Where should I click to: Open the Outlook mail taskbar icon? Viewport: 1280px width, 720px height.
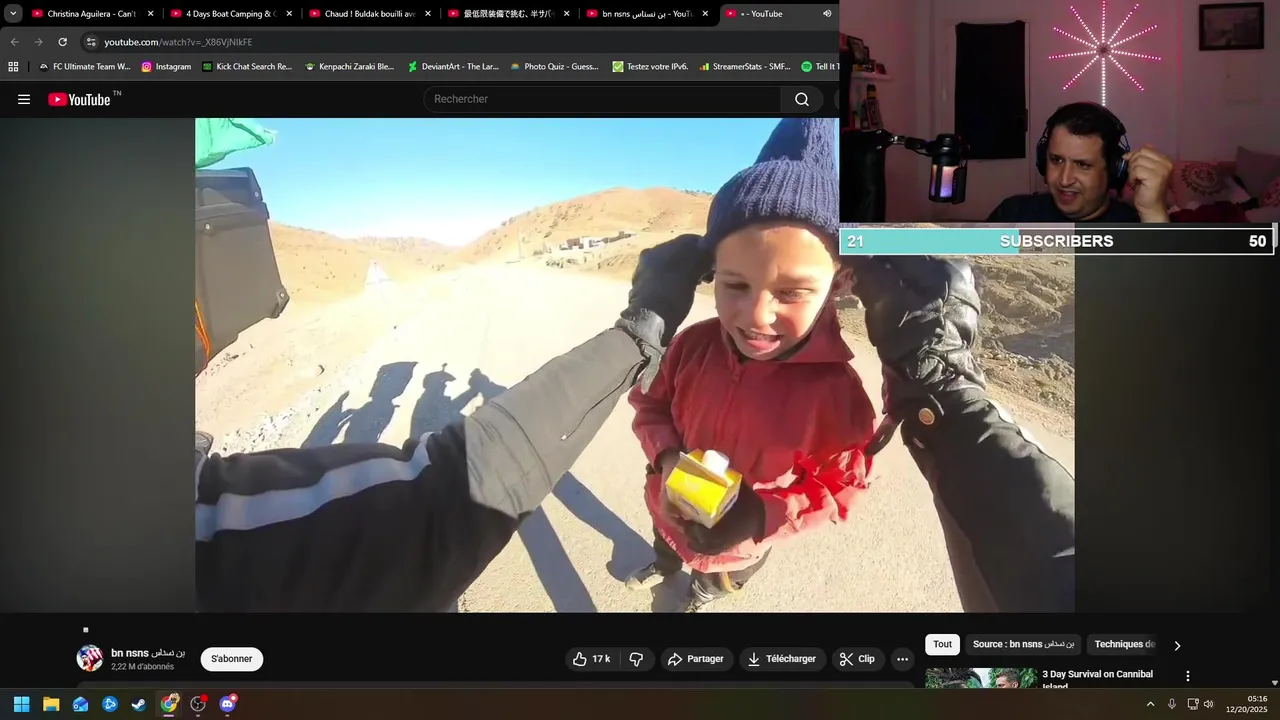click(80, 704)
